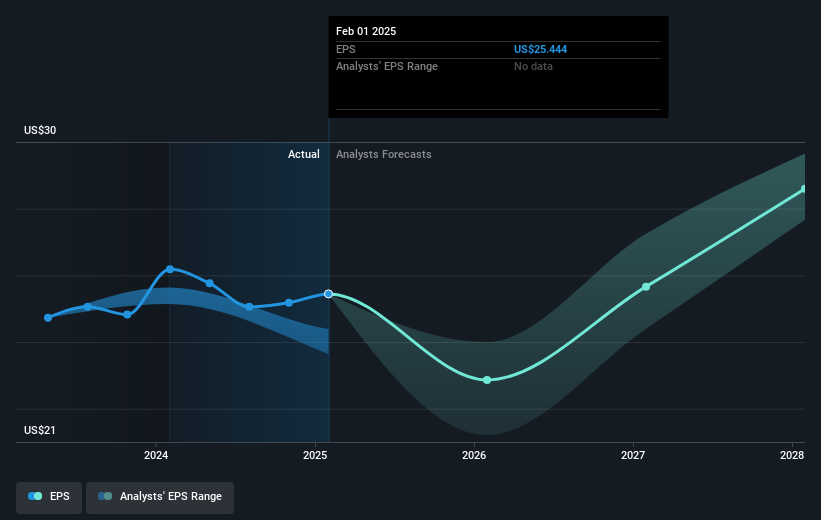821x520 pixels.
Task: Click the 'Feb 01 2025' tooltip date
Action: pos(366,31)
